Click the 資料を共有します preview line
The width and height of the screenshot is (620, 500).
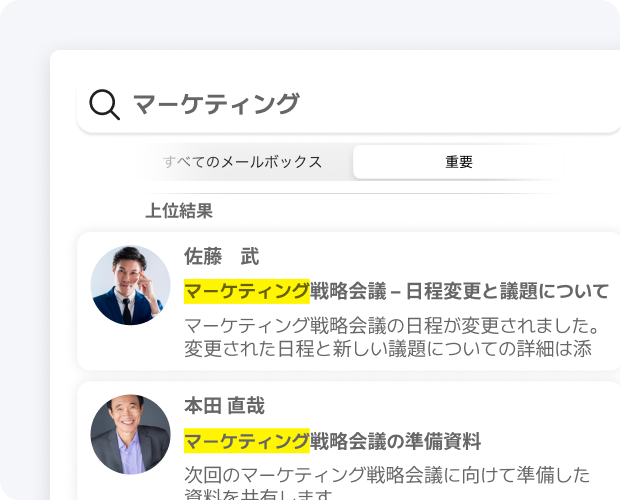258,494
